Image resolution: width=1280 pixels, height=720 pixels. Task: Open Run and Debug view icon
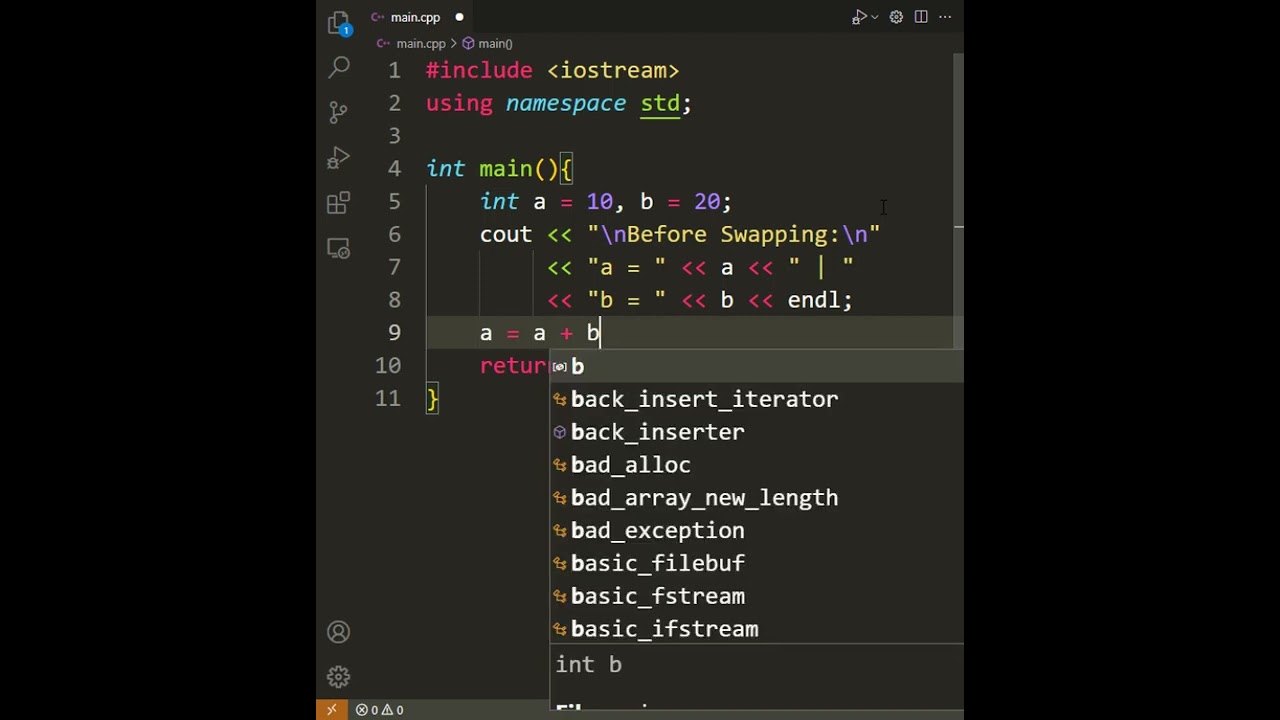coord(339,157)
